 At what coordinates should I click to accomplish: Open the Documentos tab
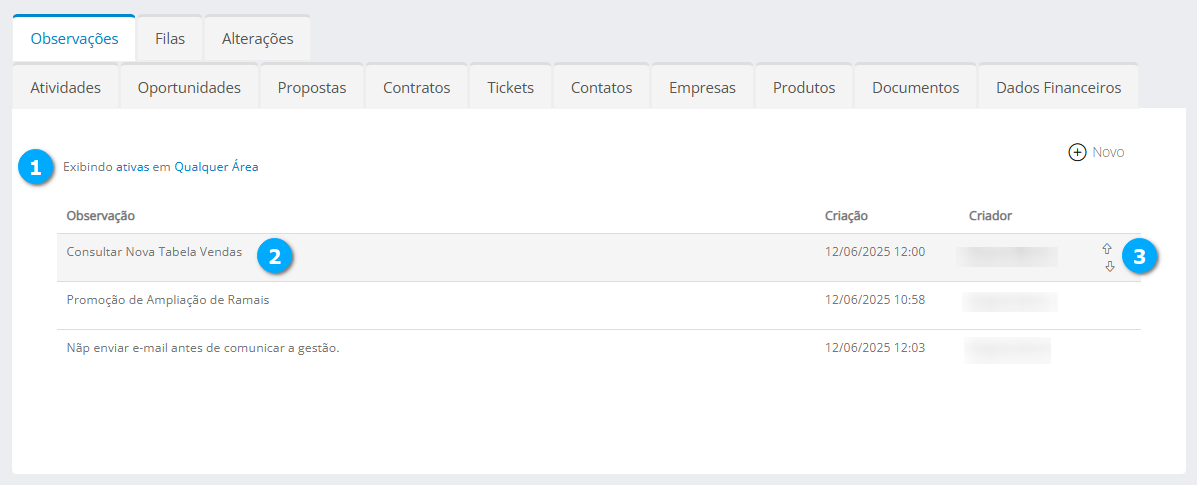[915, 87]
